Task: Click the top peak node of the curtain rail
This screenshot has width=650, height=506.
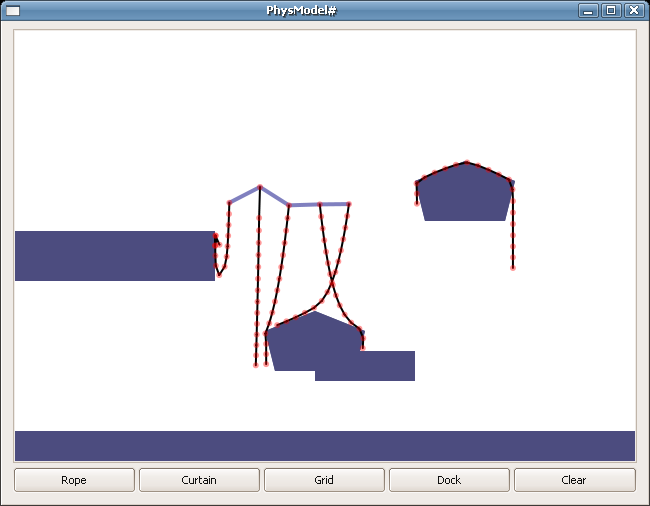Action: tap(260, 187)
